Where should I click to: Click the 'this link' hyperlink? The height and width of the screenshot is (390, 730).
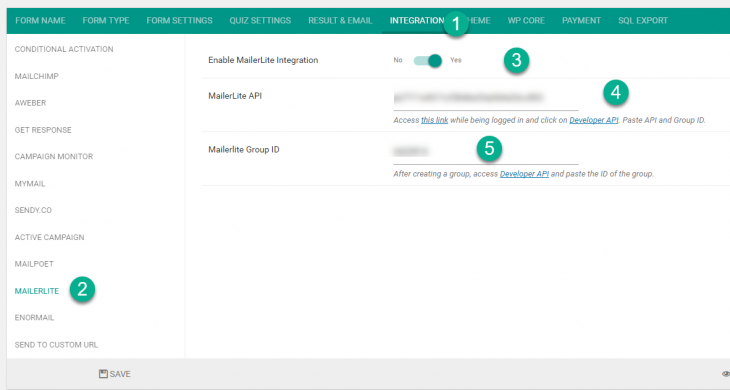click(x=434, y=120)
